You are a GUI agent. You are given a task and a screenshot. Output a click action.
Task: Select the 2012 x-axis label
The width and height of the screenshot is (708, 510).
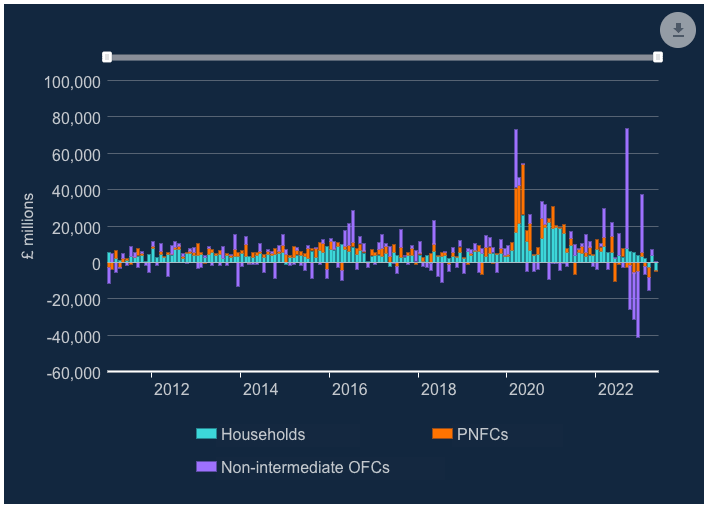point(171,389)
